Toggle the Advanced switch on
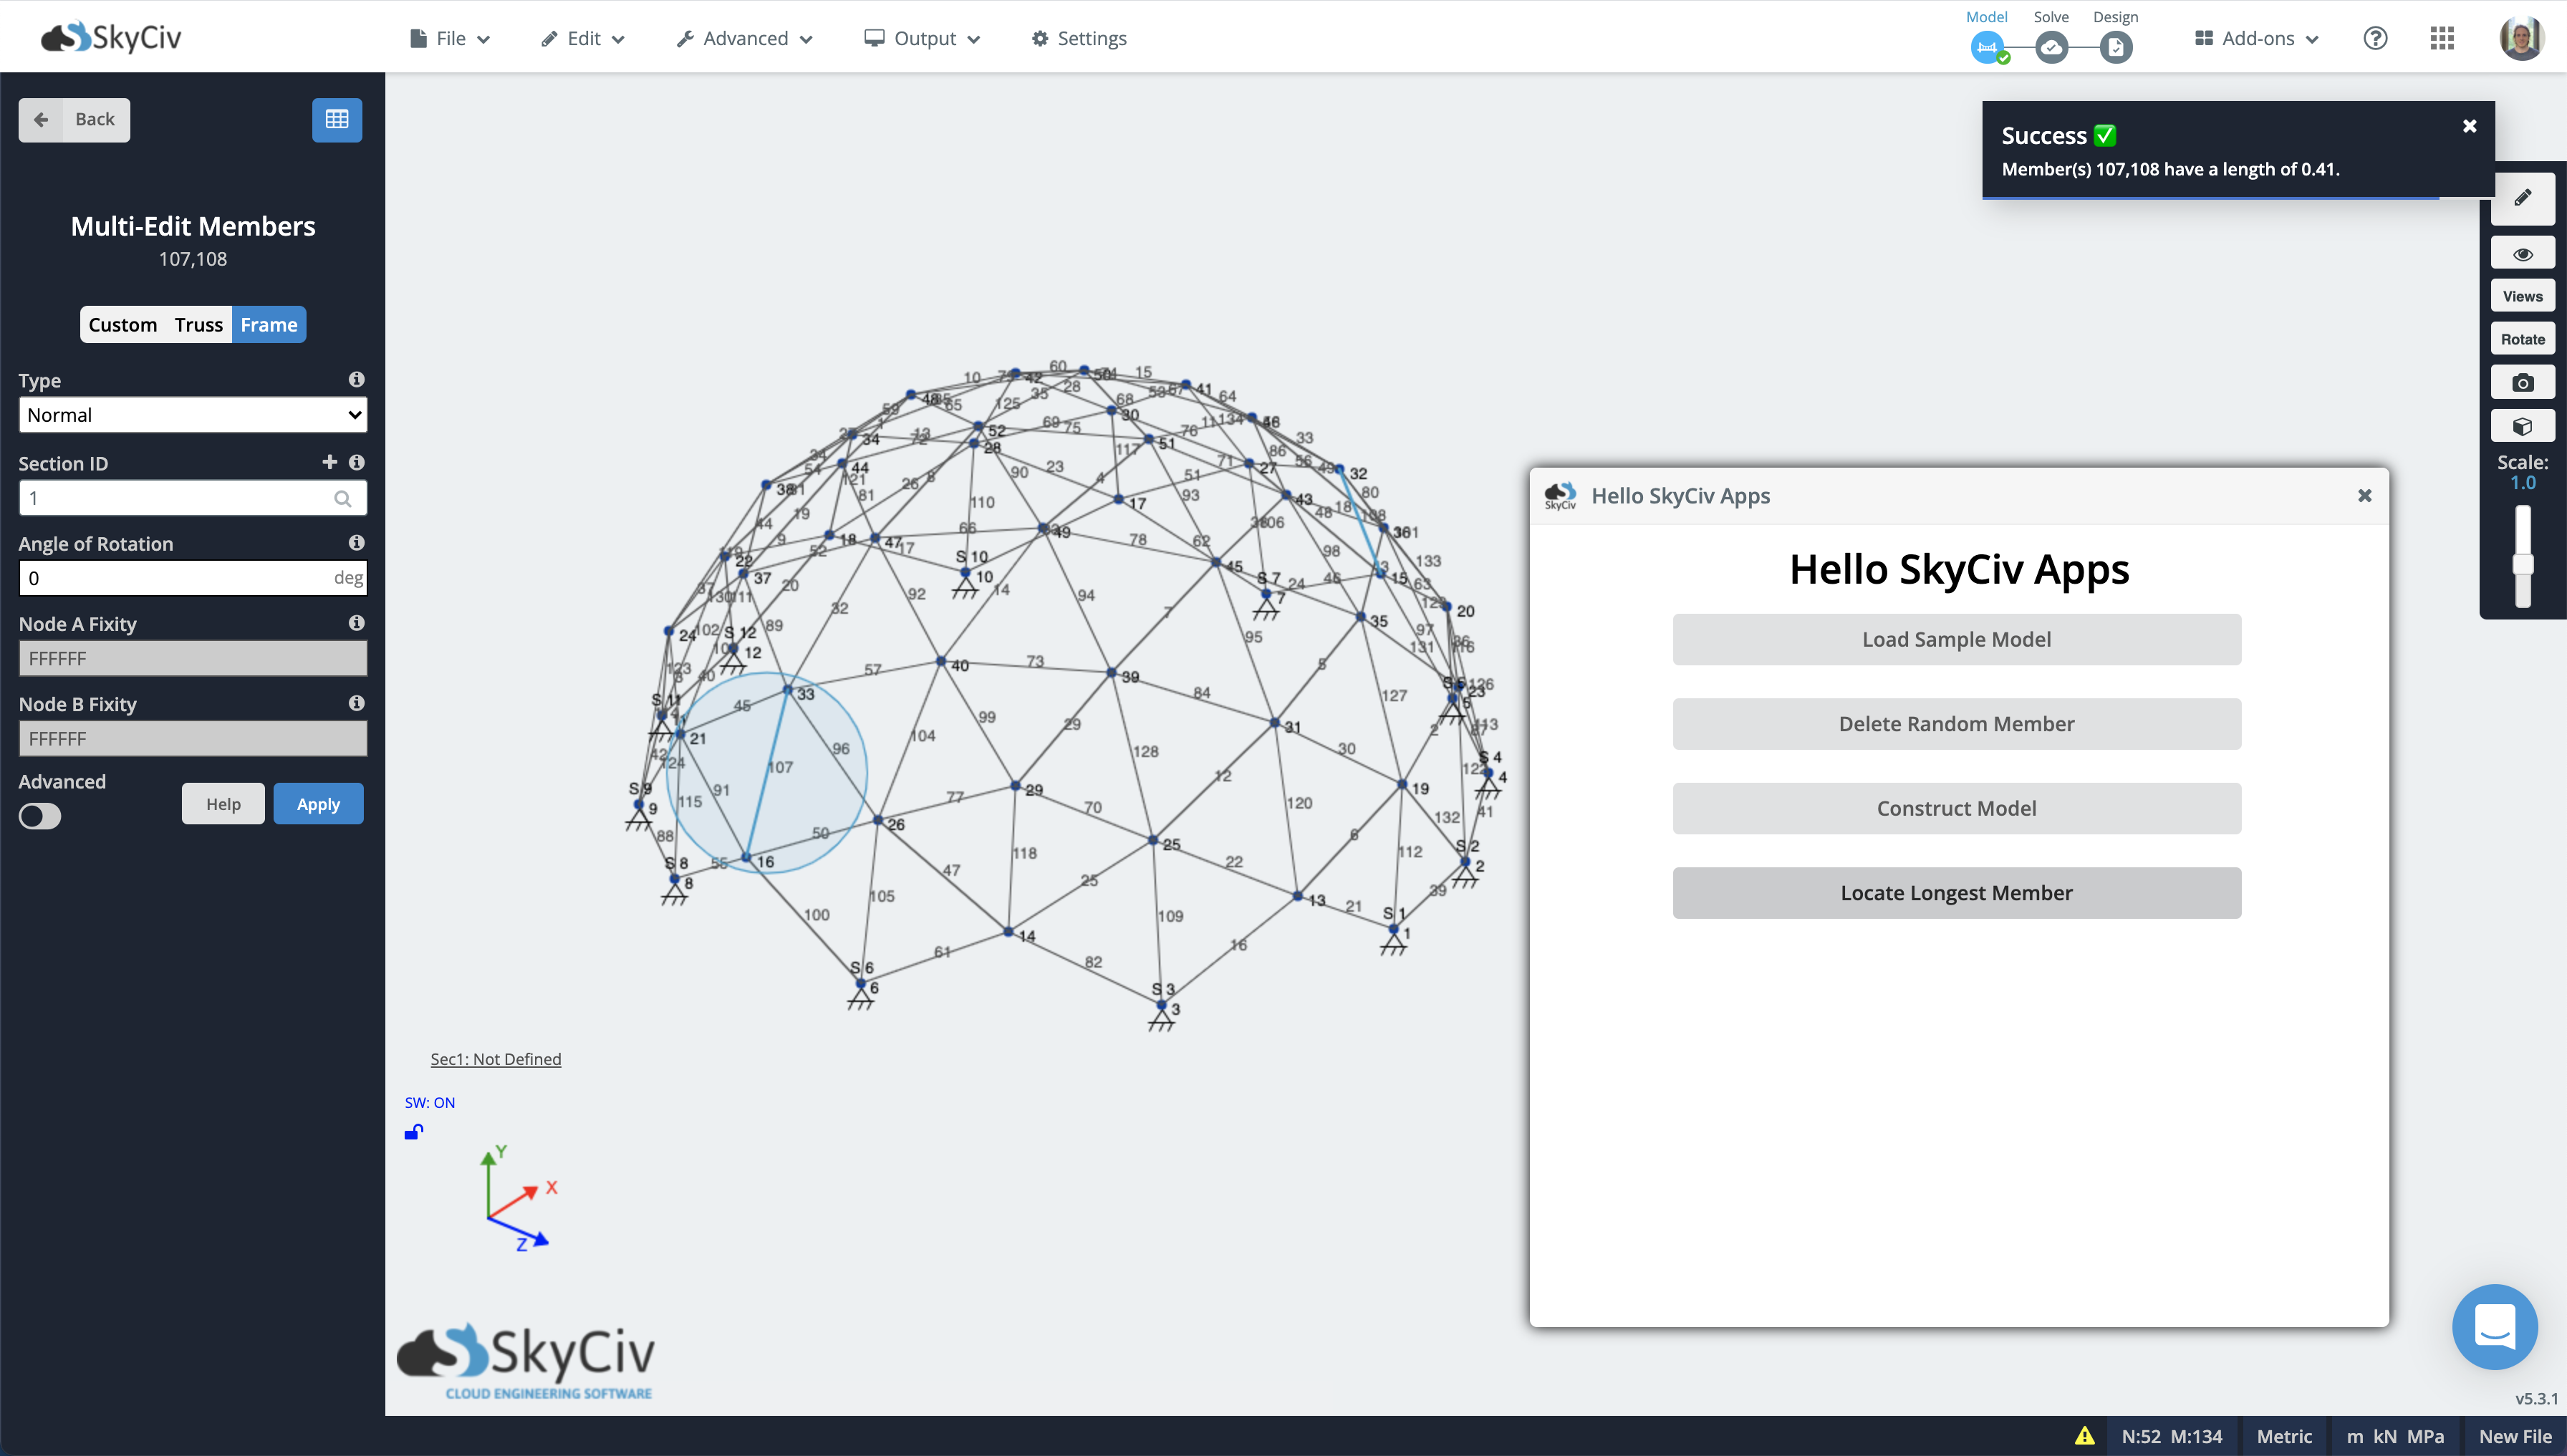The height and width of the screenshot is (1456, 2567). coord(40,816)
